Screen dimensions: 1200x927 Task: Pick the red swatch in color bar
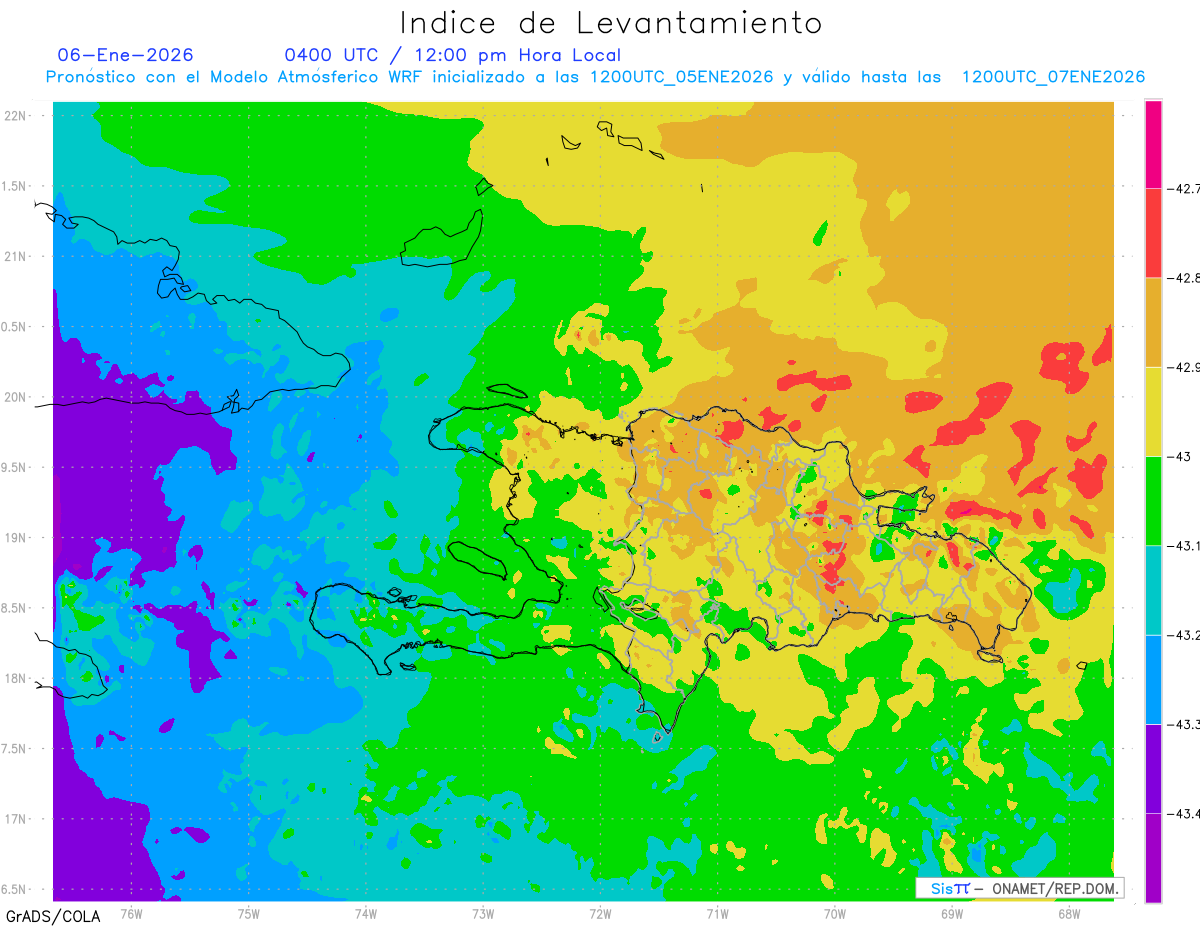tap(1153, 233)
